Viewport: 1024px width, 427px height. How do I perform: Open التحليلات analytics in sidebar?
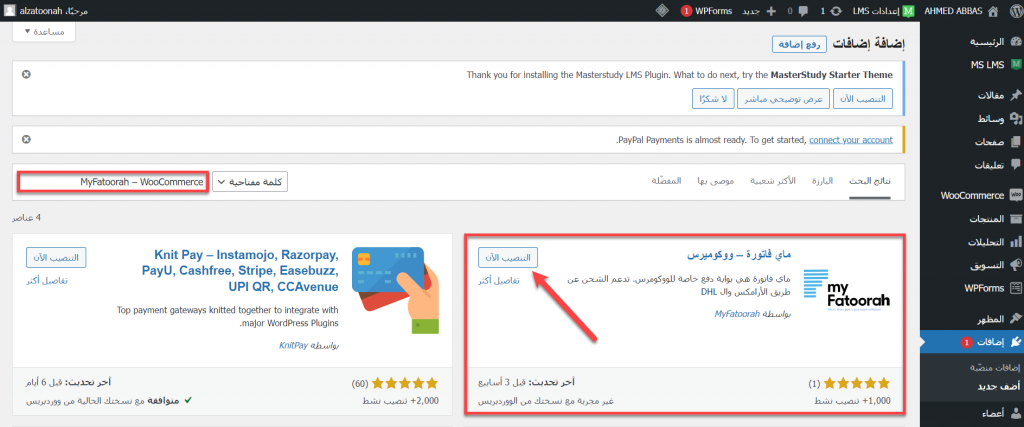986,242
